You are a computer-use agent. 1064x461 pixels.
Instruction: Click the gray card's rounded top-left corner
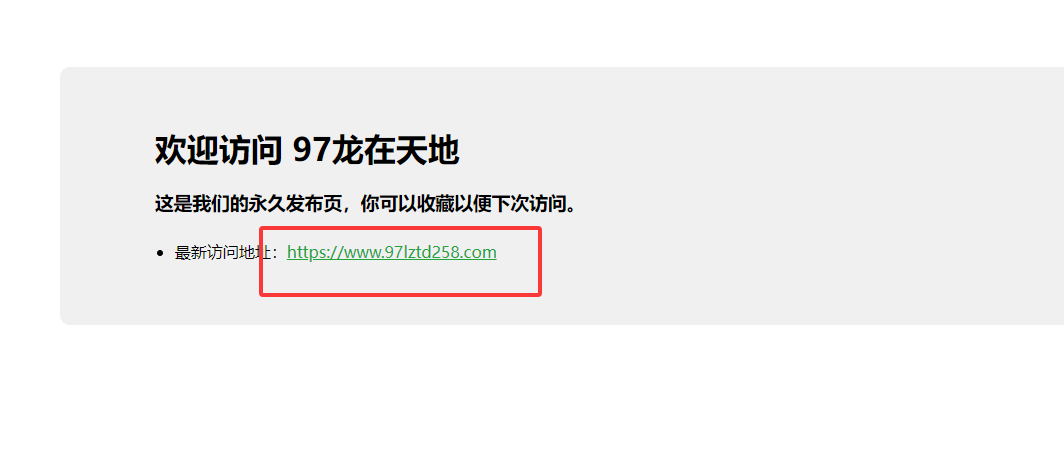tap(65, 72)
